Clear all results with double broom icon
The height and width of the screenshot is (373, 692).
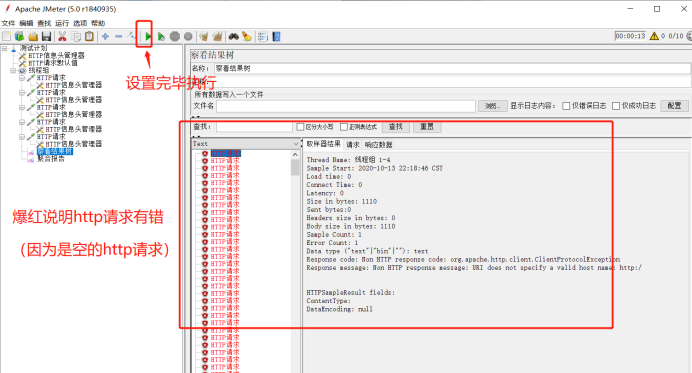pyautogui.click(x=217, y=36)
